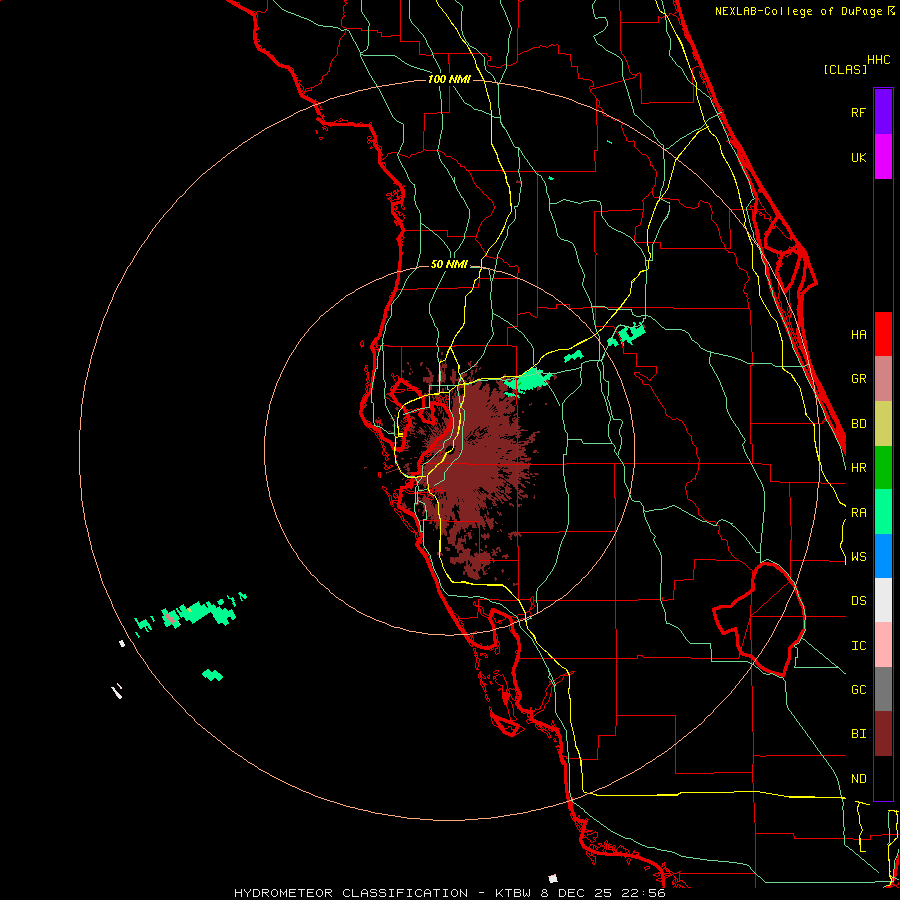Click the '100 NMI' range ring label
The height and width of the screenshot is (900, 900).
[x=449, y=79]
